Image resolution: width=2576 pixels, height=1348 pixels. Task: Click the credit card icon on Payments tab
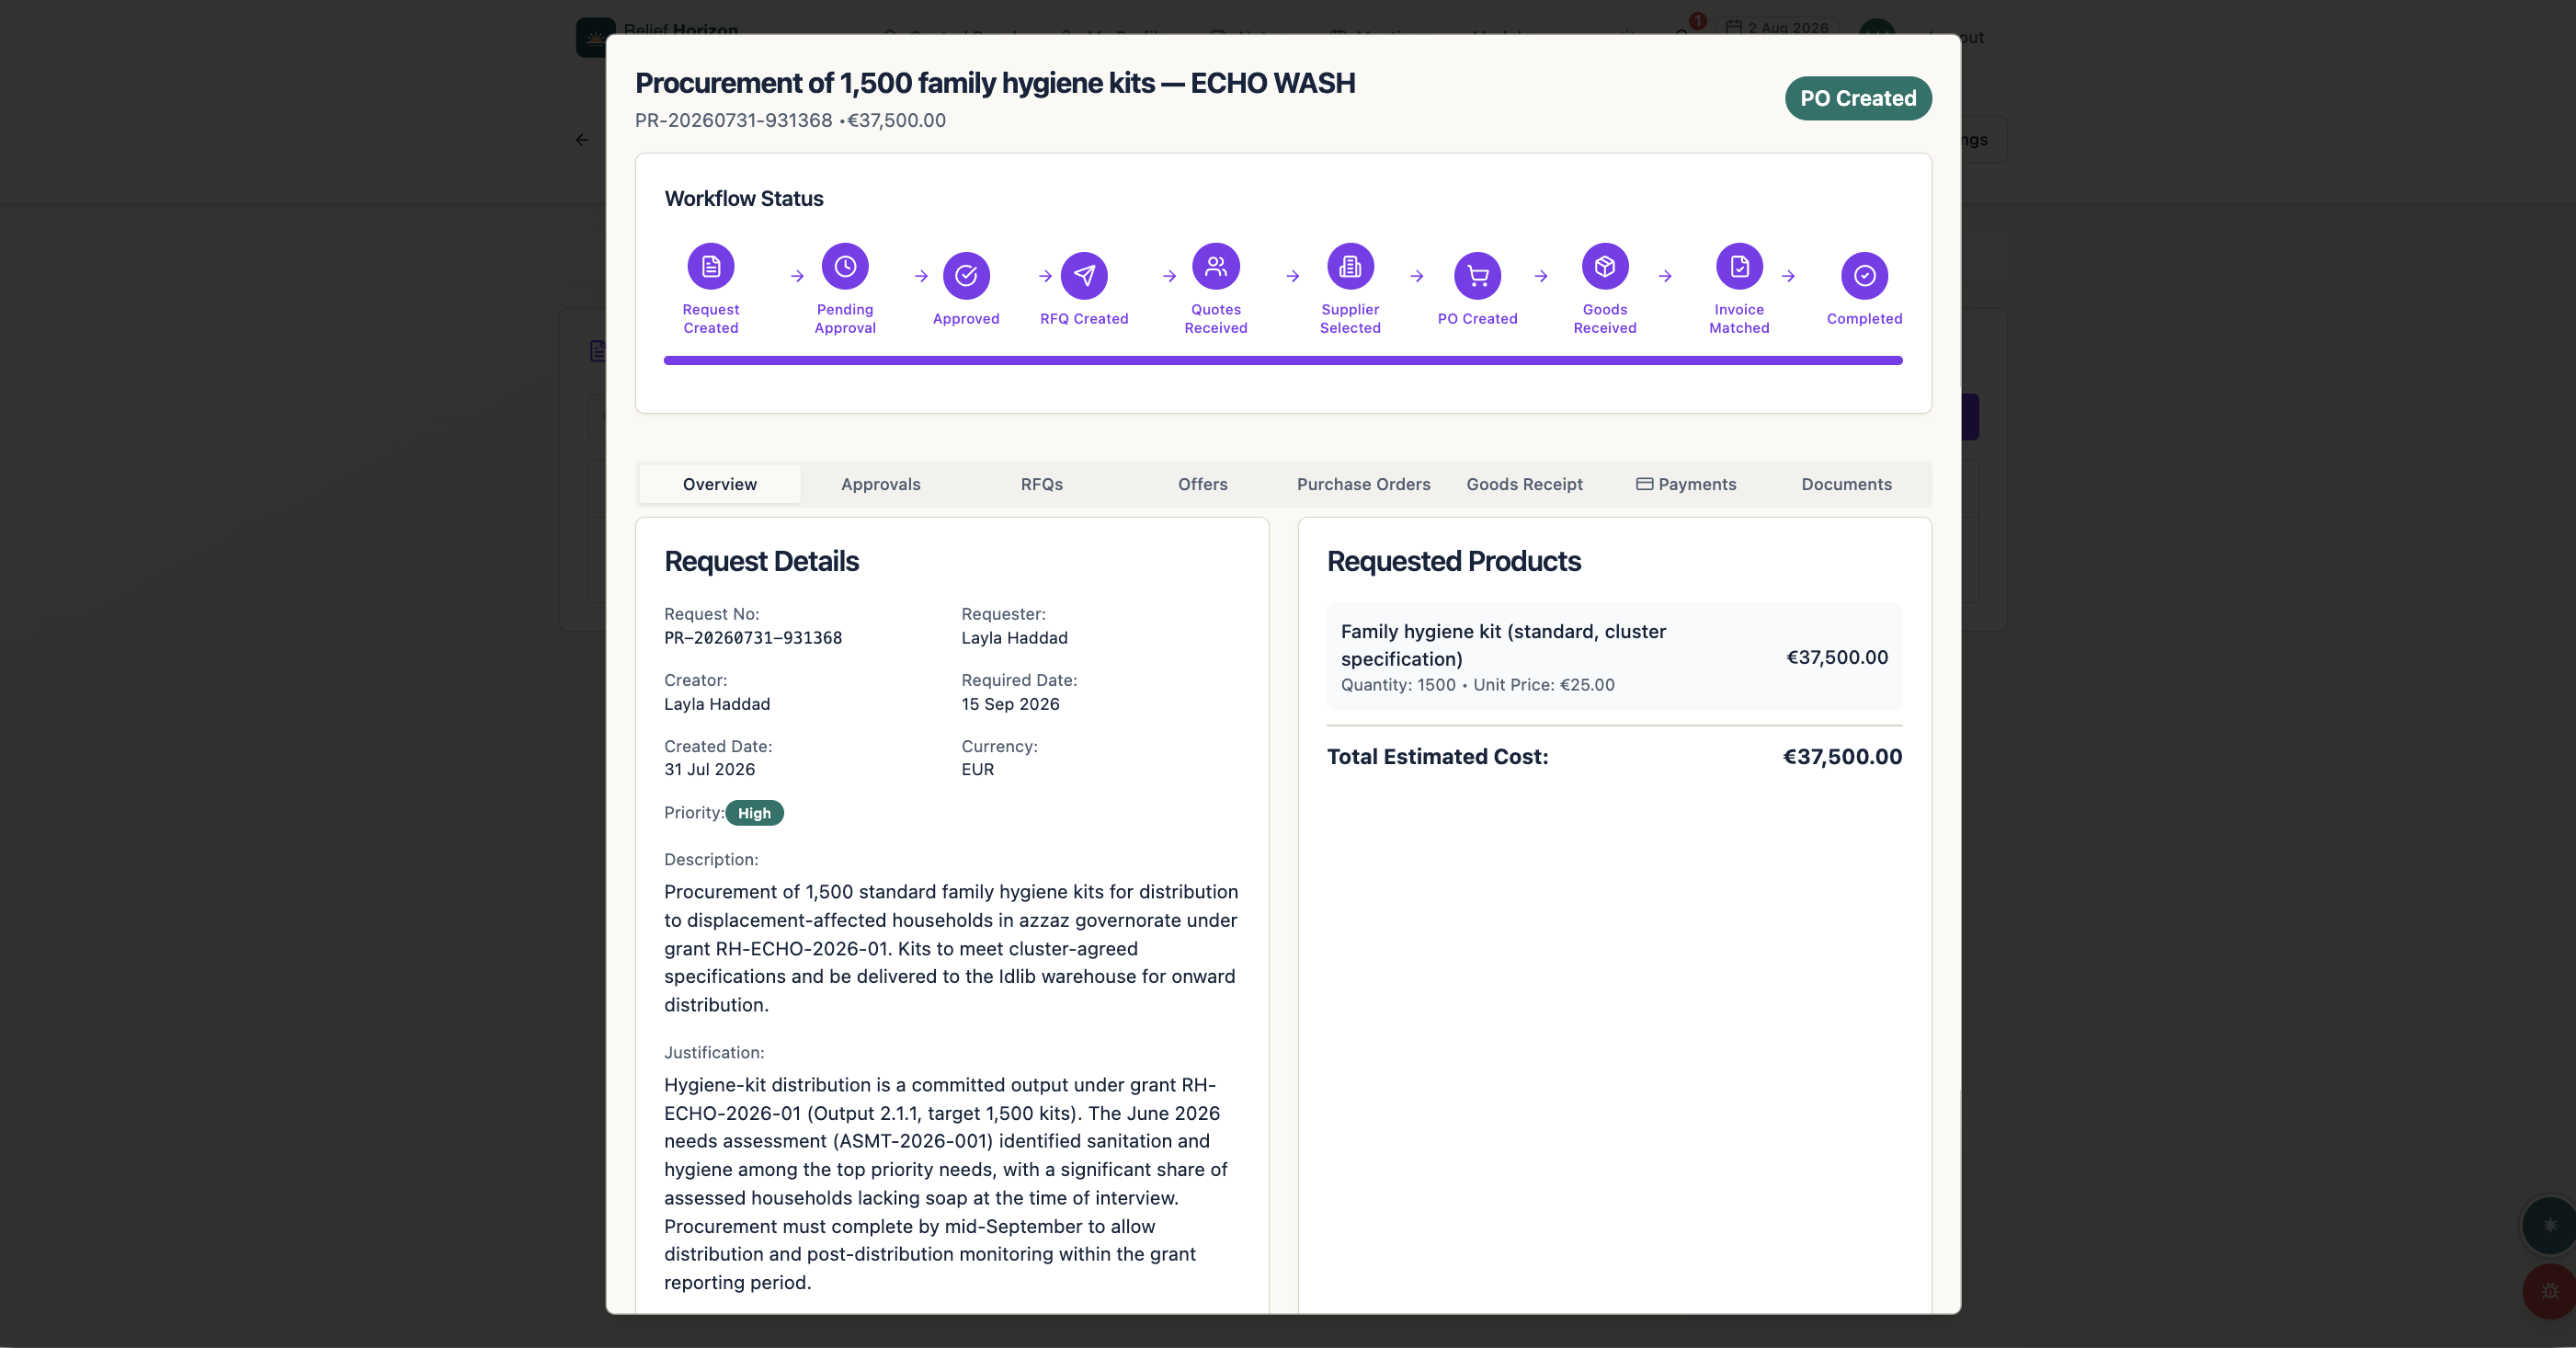[x=1644, y=484]
